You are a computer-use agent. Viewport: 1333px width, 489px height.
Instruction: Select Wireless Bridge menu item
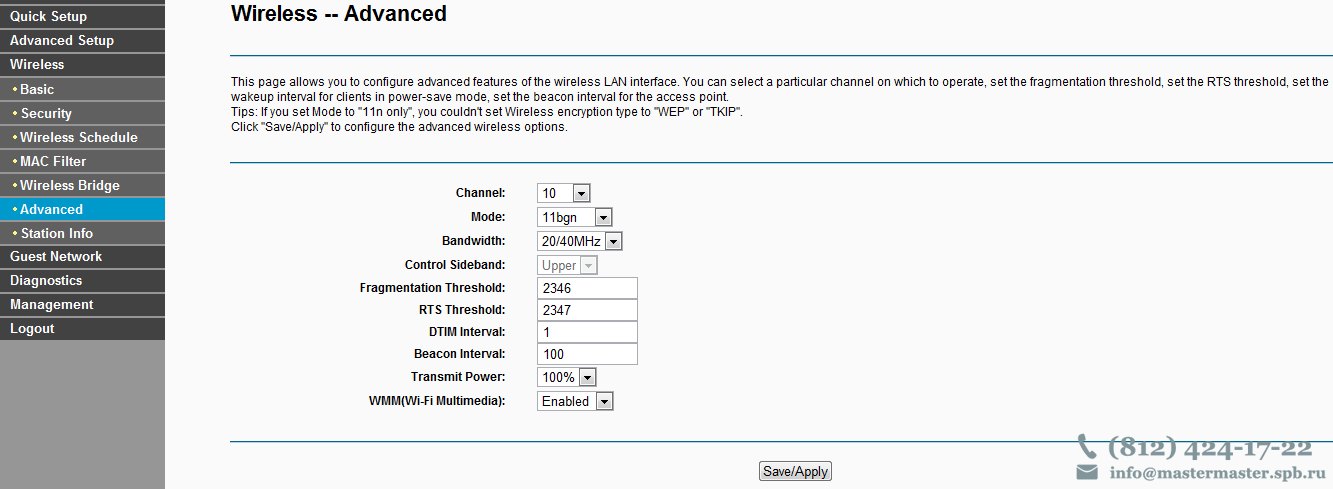coord(82,185)
